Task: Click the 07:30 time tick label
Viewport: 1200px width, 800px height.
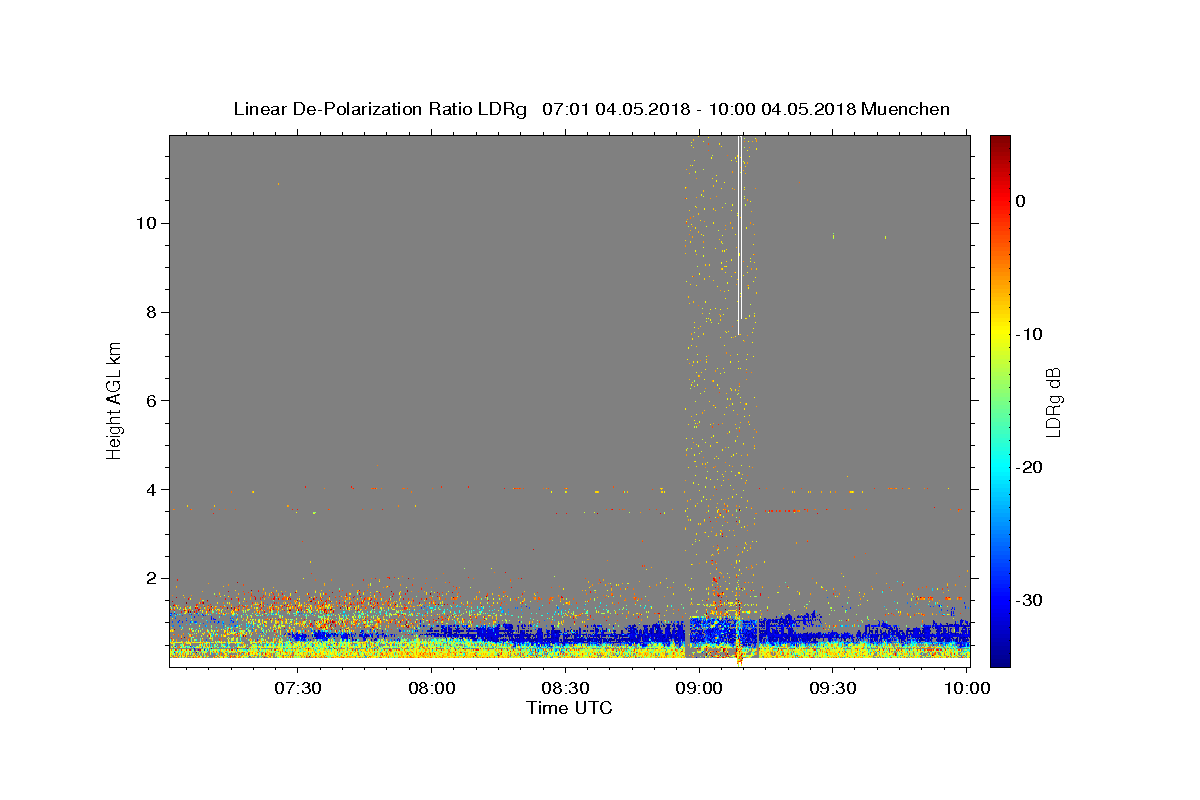Action: click(x=298, y=688)
